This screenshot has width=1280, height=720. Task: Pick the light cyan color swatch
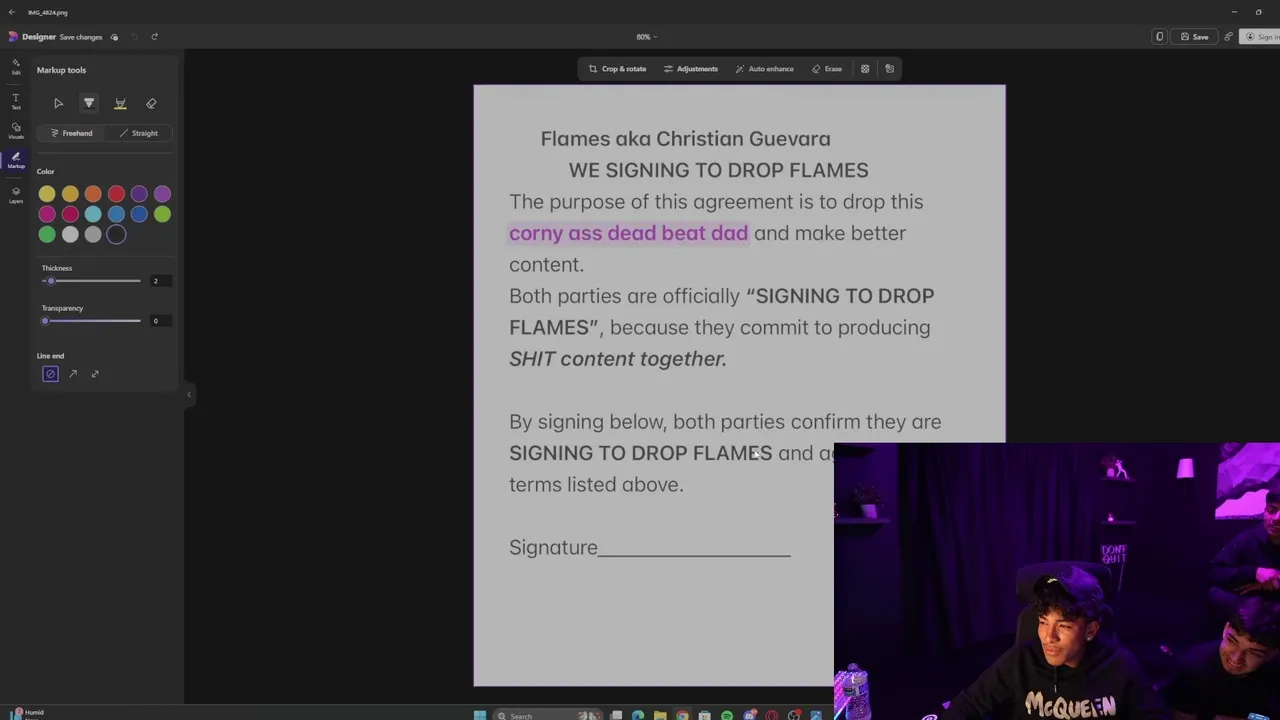click(93, 214)
